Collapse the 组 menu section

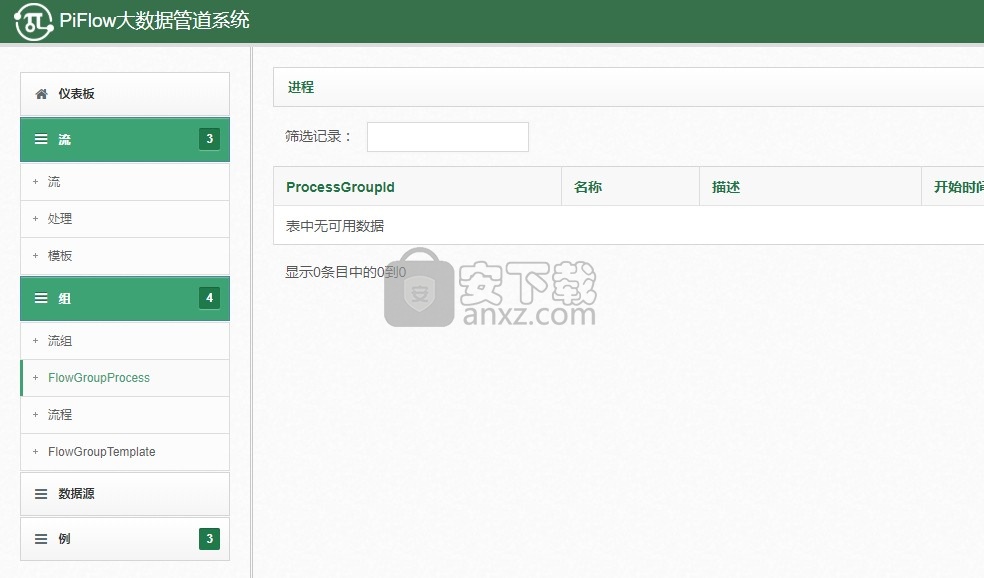pyautogui.click(x=125, y=299)
